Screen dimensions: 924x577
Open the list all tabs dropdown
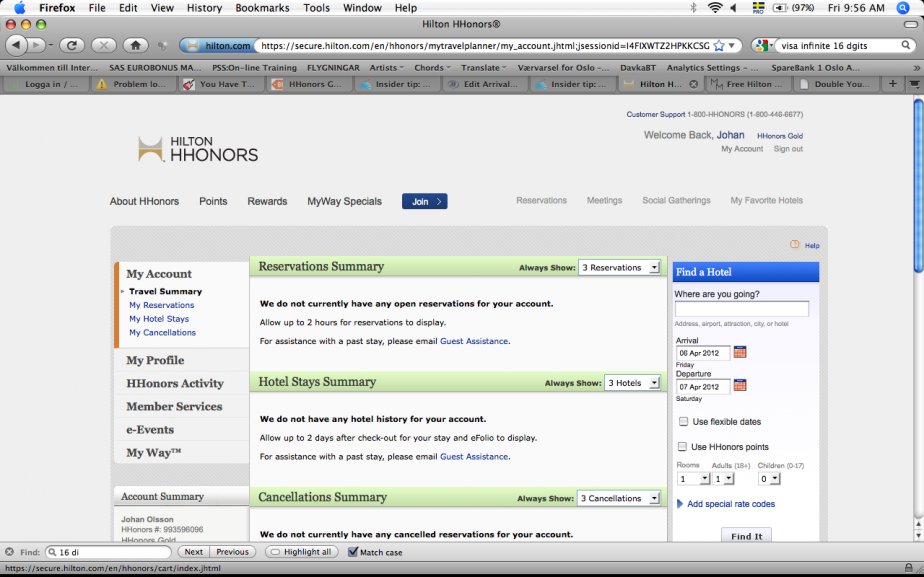coord(914,84)
